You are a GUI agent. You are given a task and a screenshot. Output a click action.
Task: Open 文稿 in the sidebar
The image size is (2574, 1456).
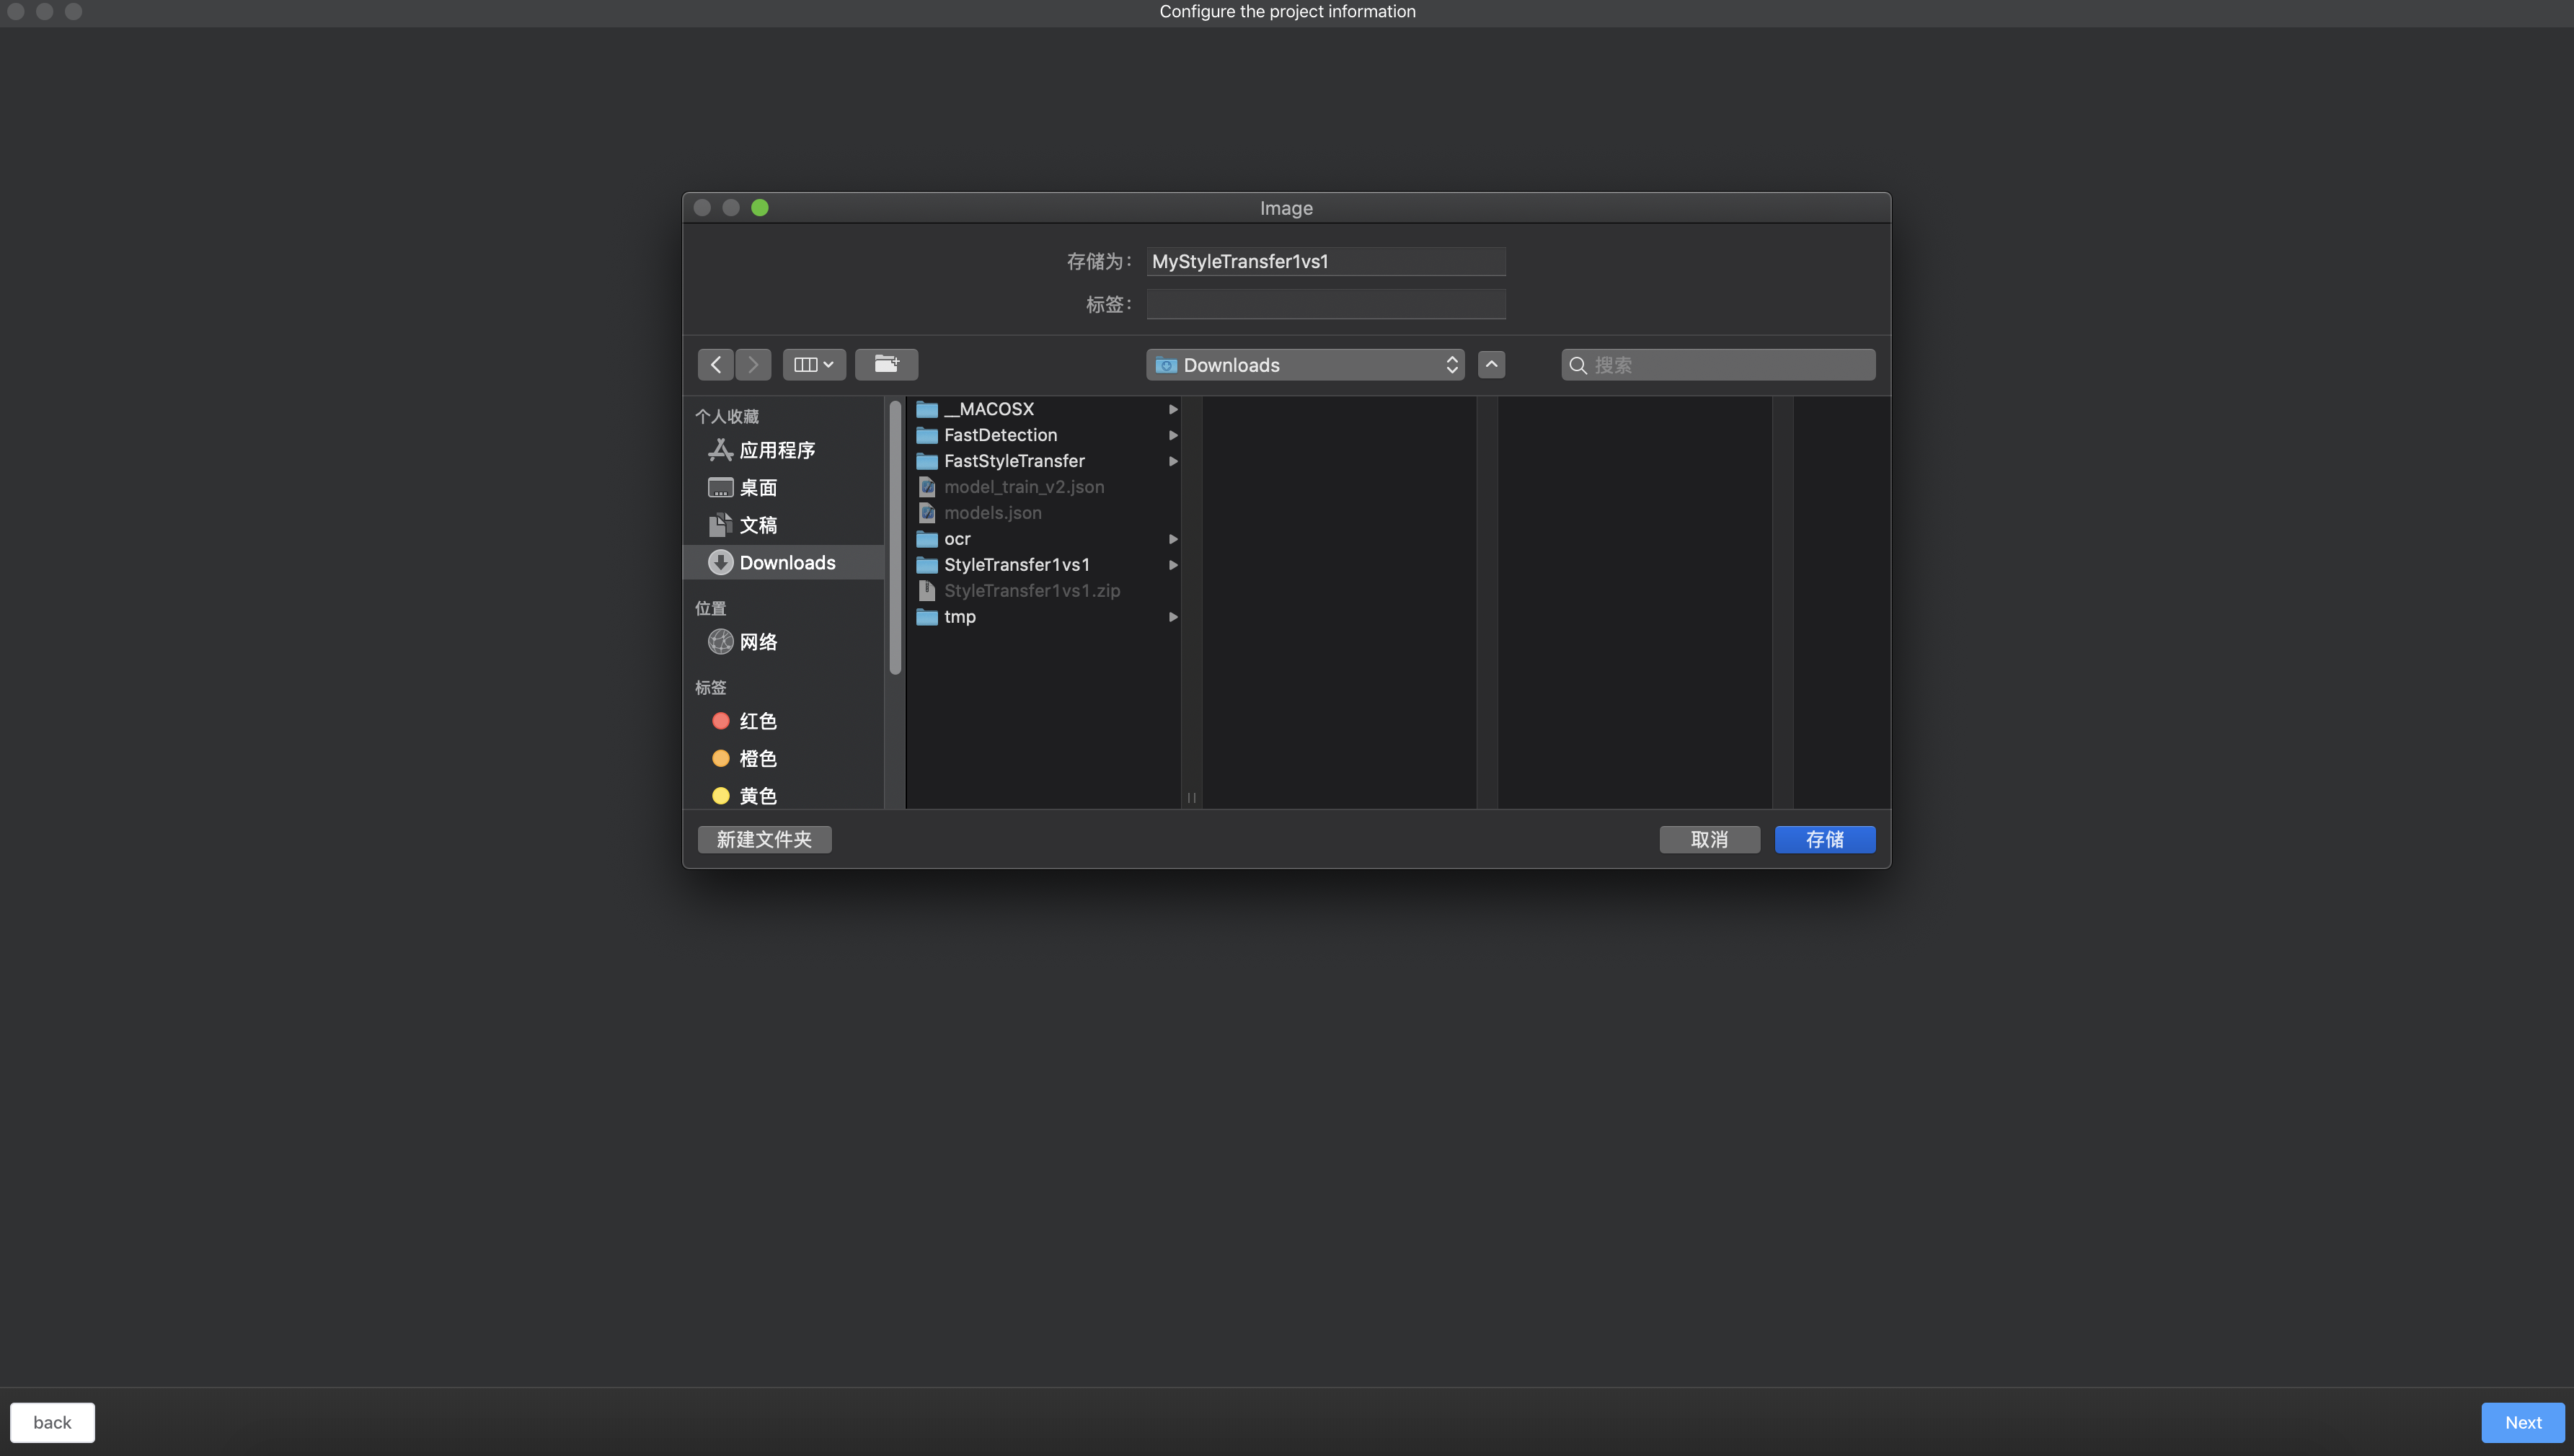(757, 525)
